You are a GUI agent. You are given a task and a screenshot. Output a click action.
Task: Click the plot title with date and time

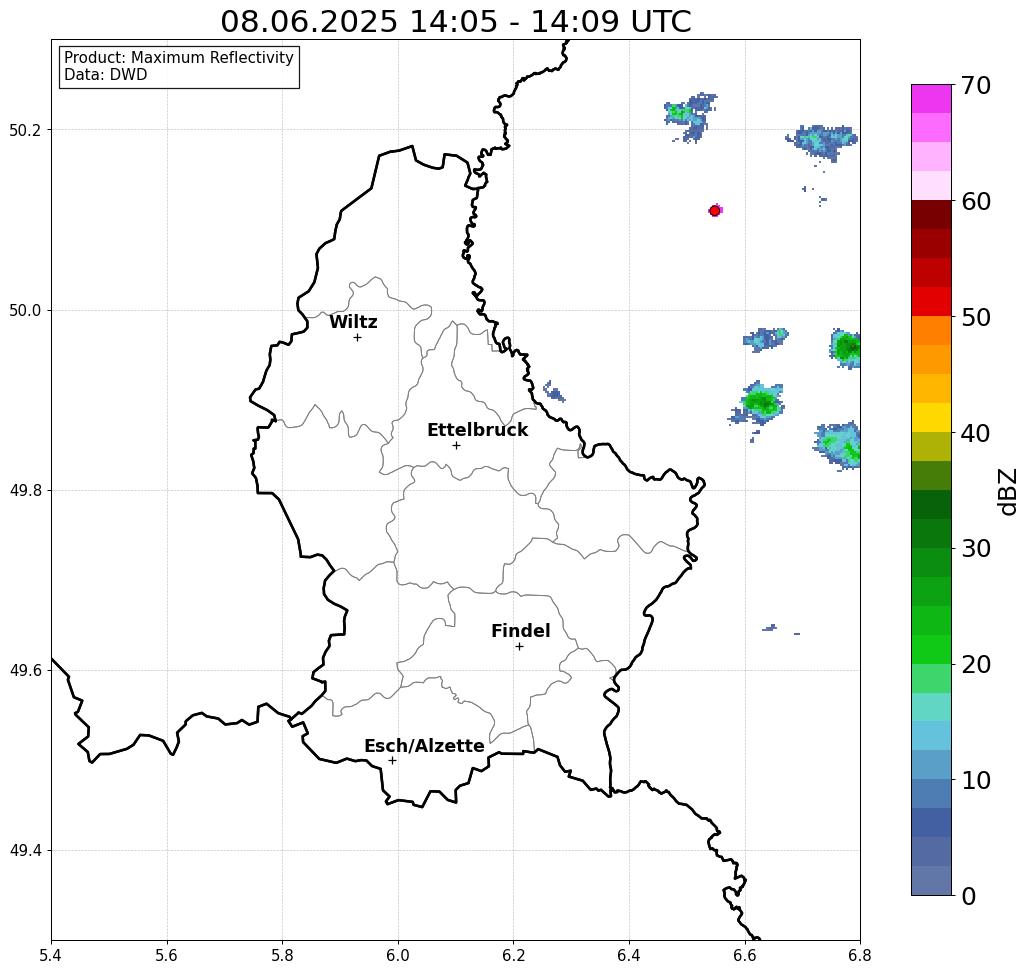(455, 21)
